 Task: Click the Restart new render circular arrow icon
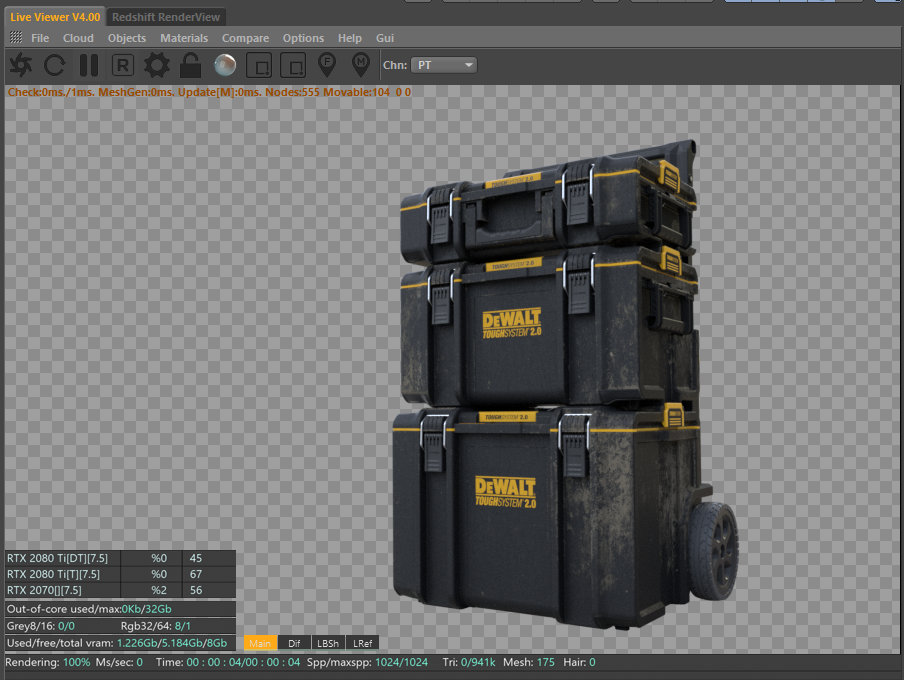(x=55, y=65)
